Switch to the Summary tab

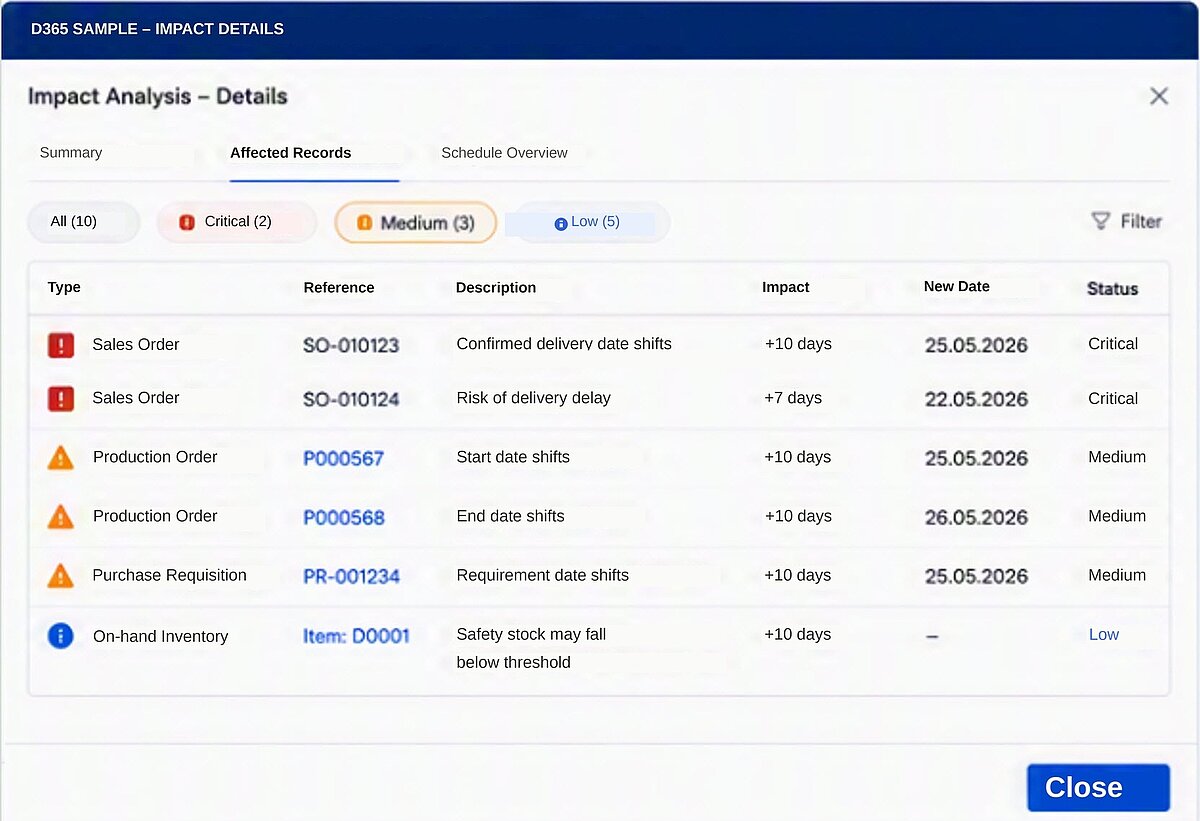tap(71, 153)
